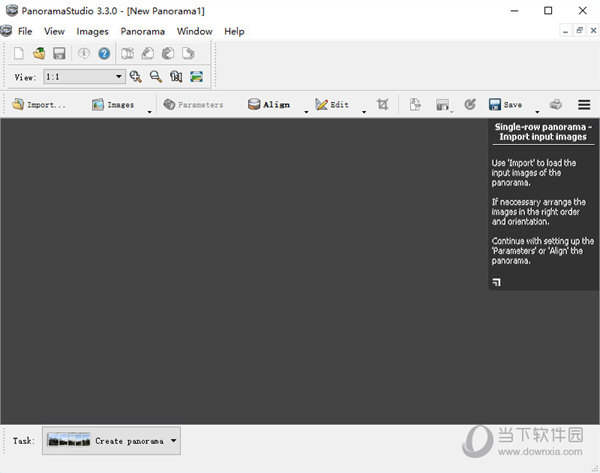The width and height of the screenshot is (600, 473).
Task: Expand the View zoom combo box showing 1:1
Action: coord(84,77)
